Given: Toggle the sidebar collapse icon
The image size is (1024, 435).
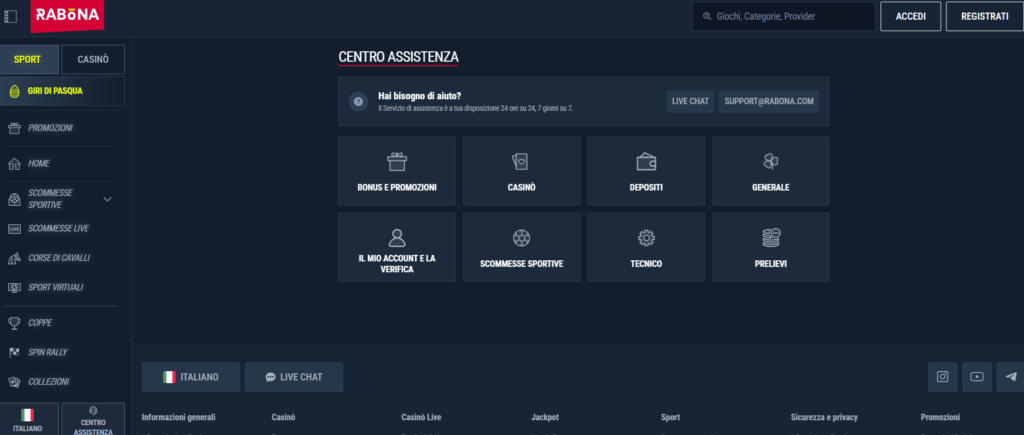Looking at the screenshot, I should 10,16.
